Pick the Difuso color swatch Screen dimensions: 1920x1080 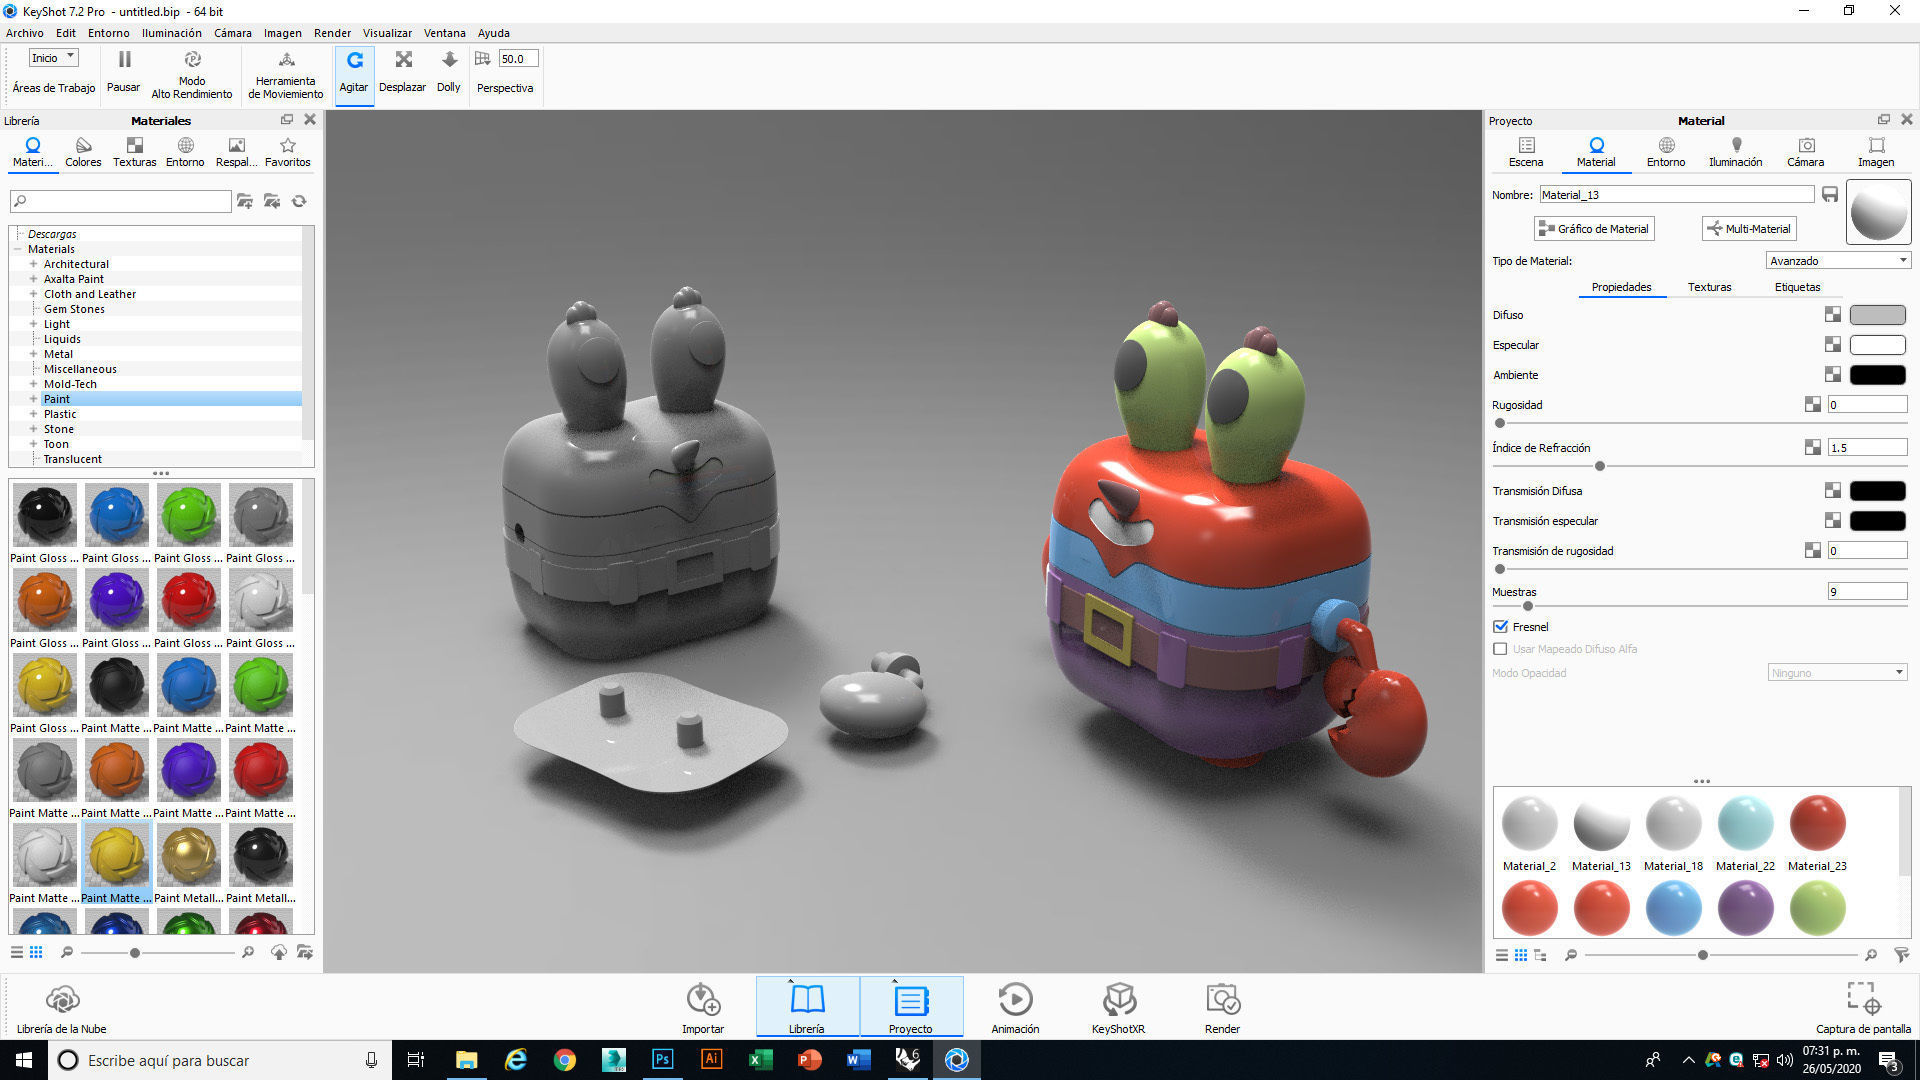pyautogui.click(x=1878, y=315)
